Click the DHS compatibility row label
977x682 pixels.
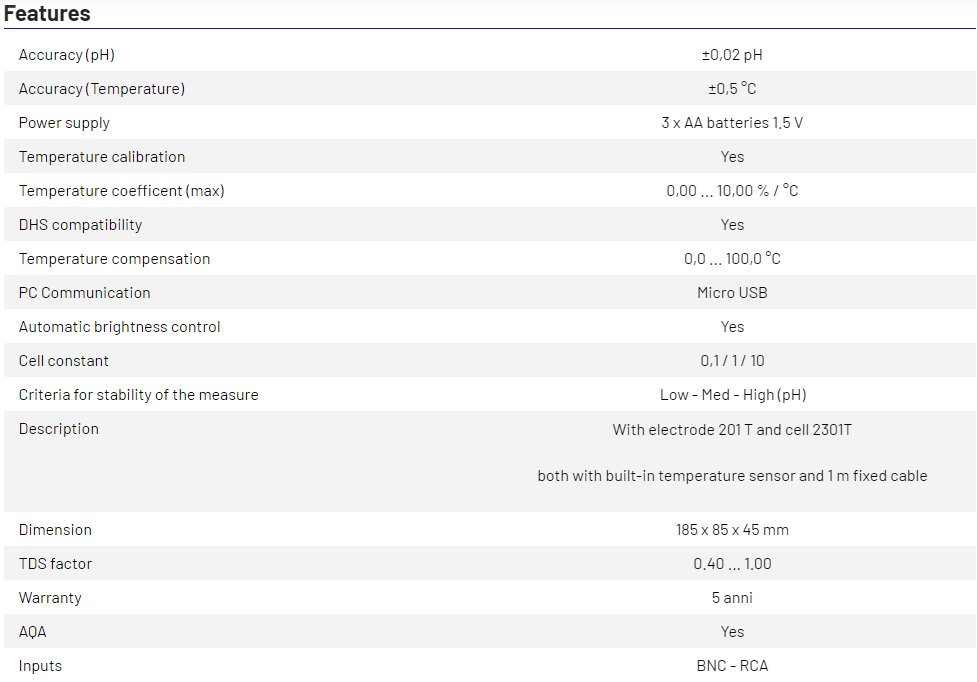pos(80,225)
